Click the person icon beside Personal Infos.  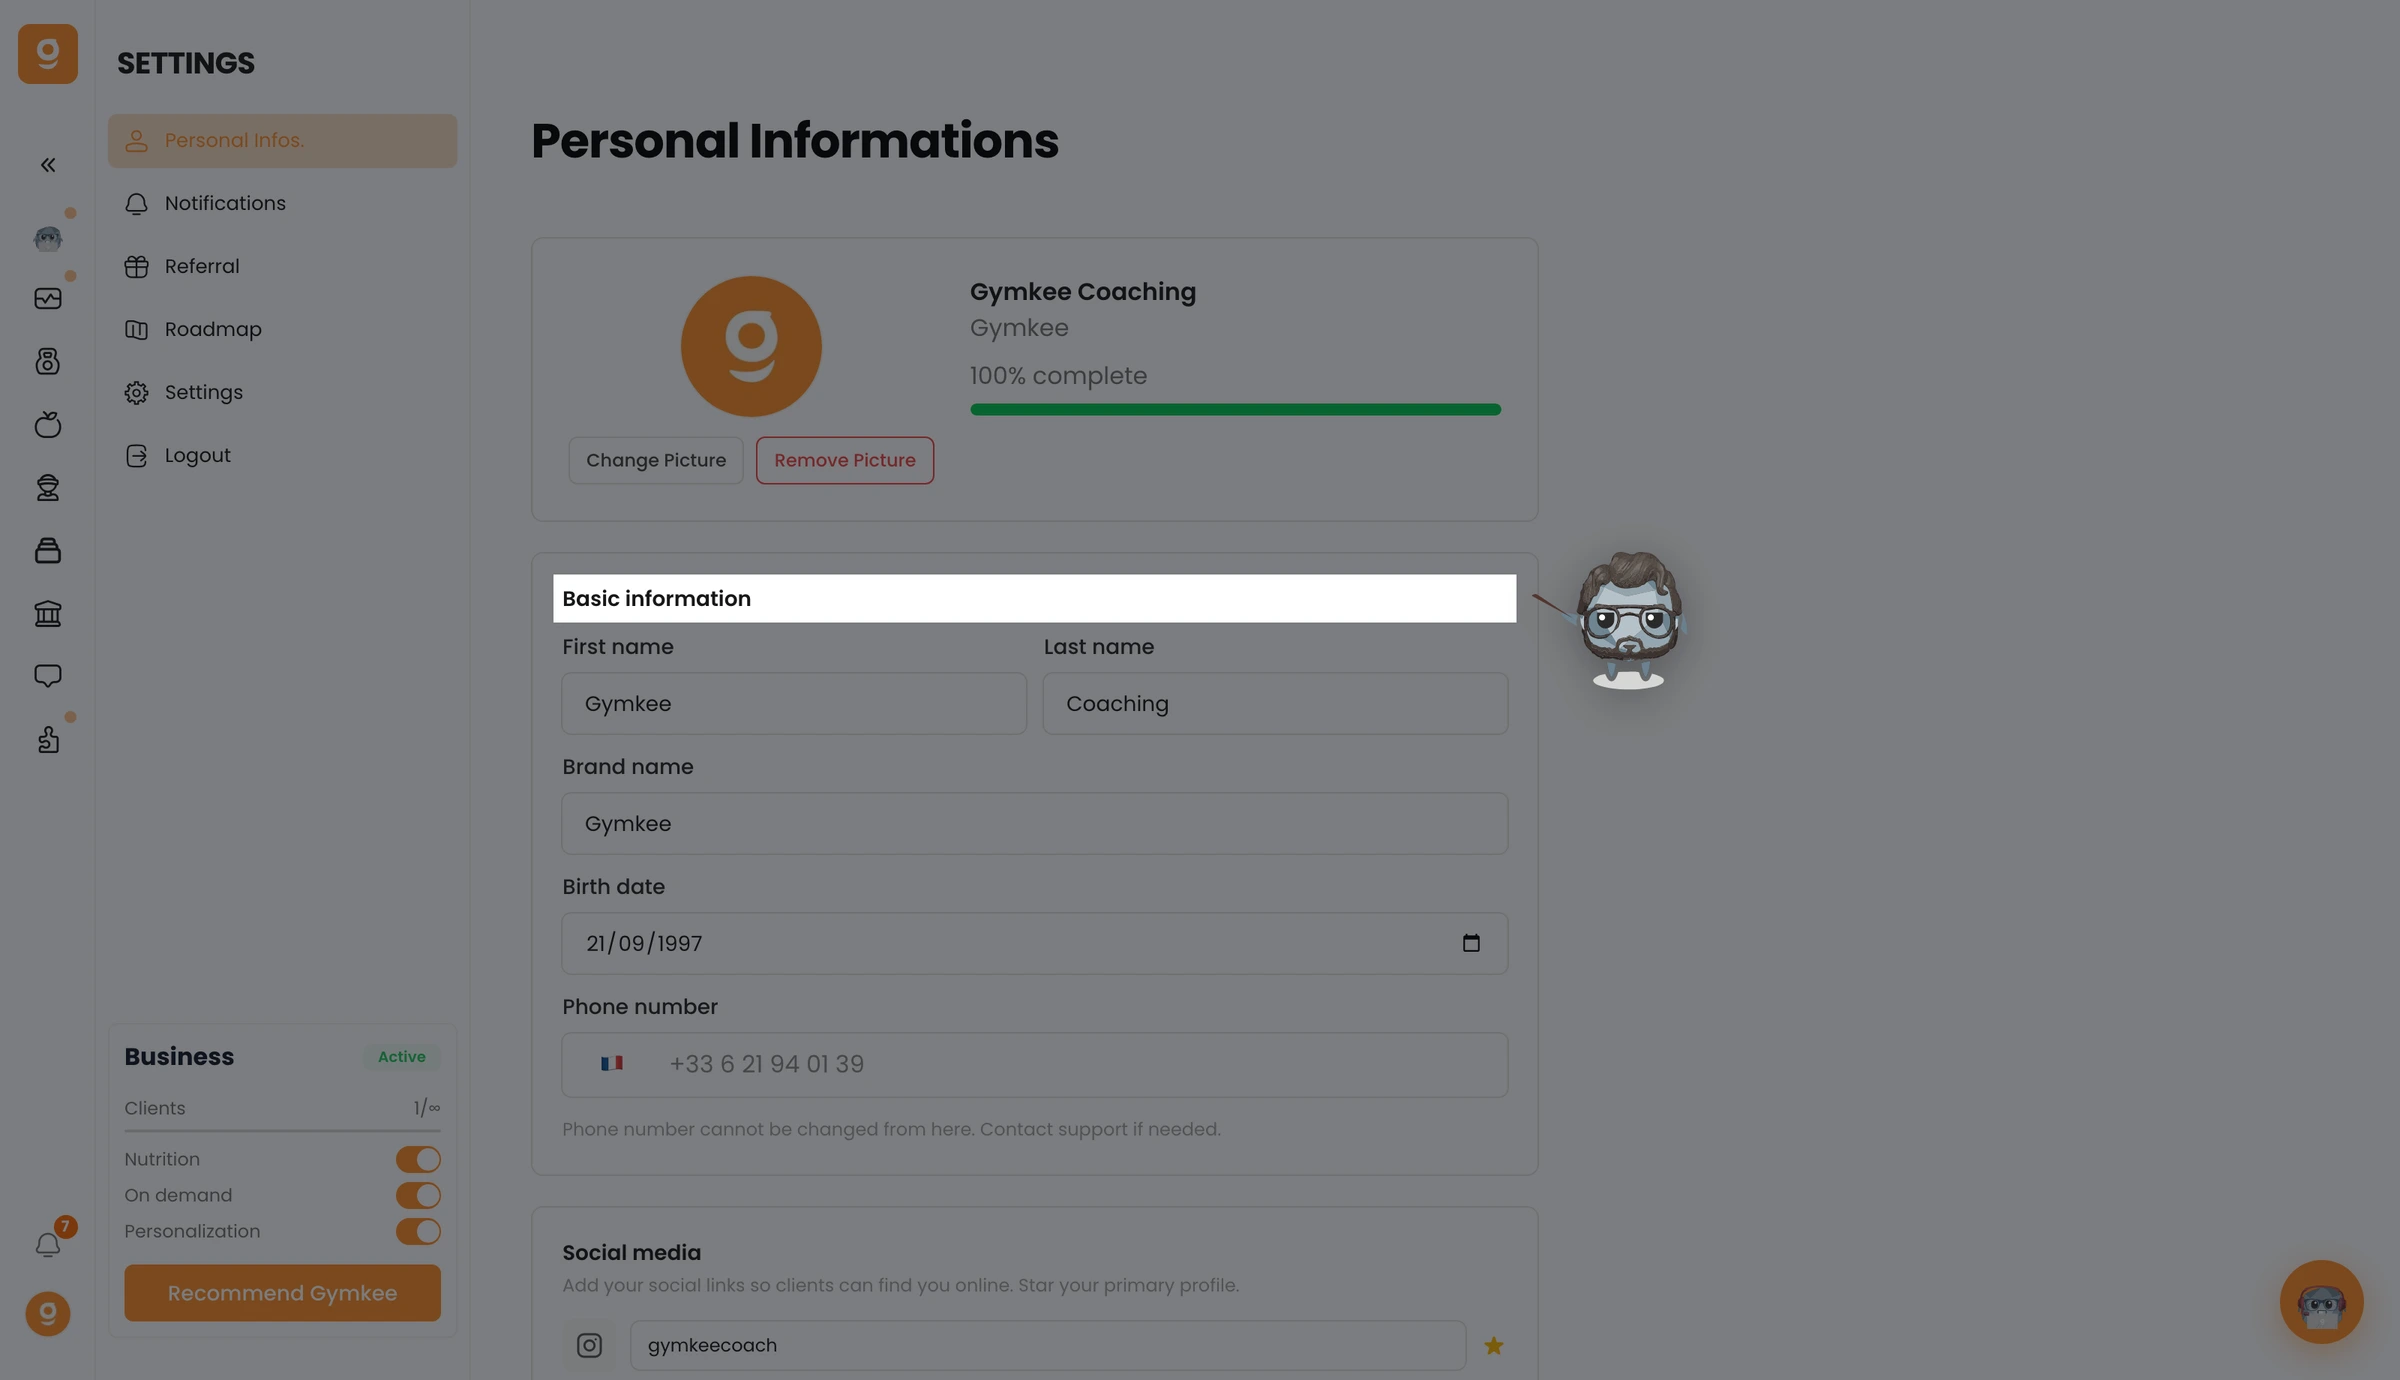pyautogui.click(x=137, y=141)
